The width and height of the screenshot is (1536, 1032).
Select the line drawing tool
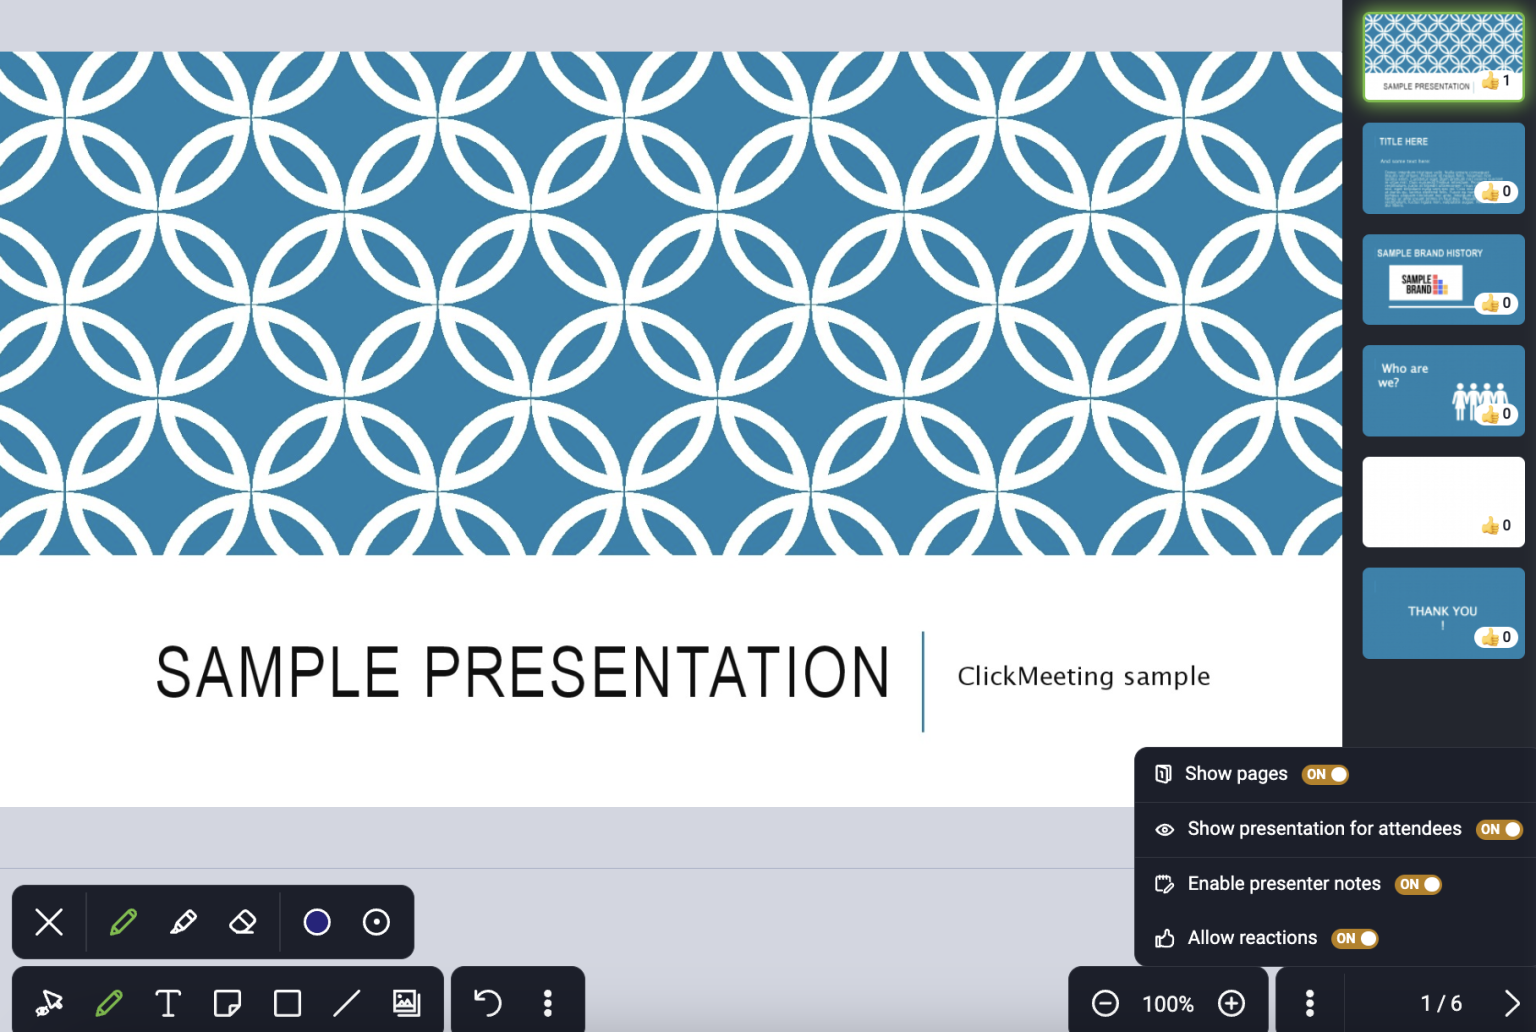(x=348, y=1003)
